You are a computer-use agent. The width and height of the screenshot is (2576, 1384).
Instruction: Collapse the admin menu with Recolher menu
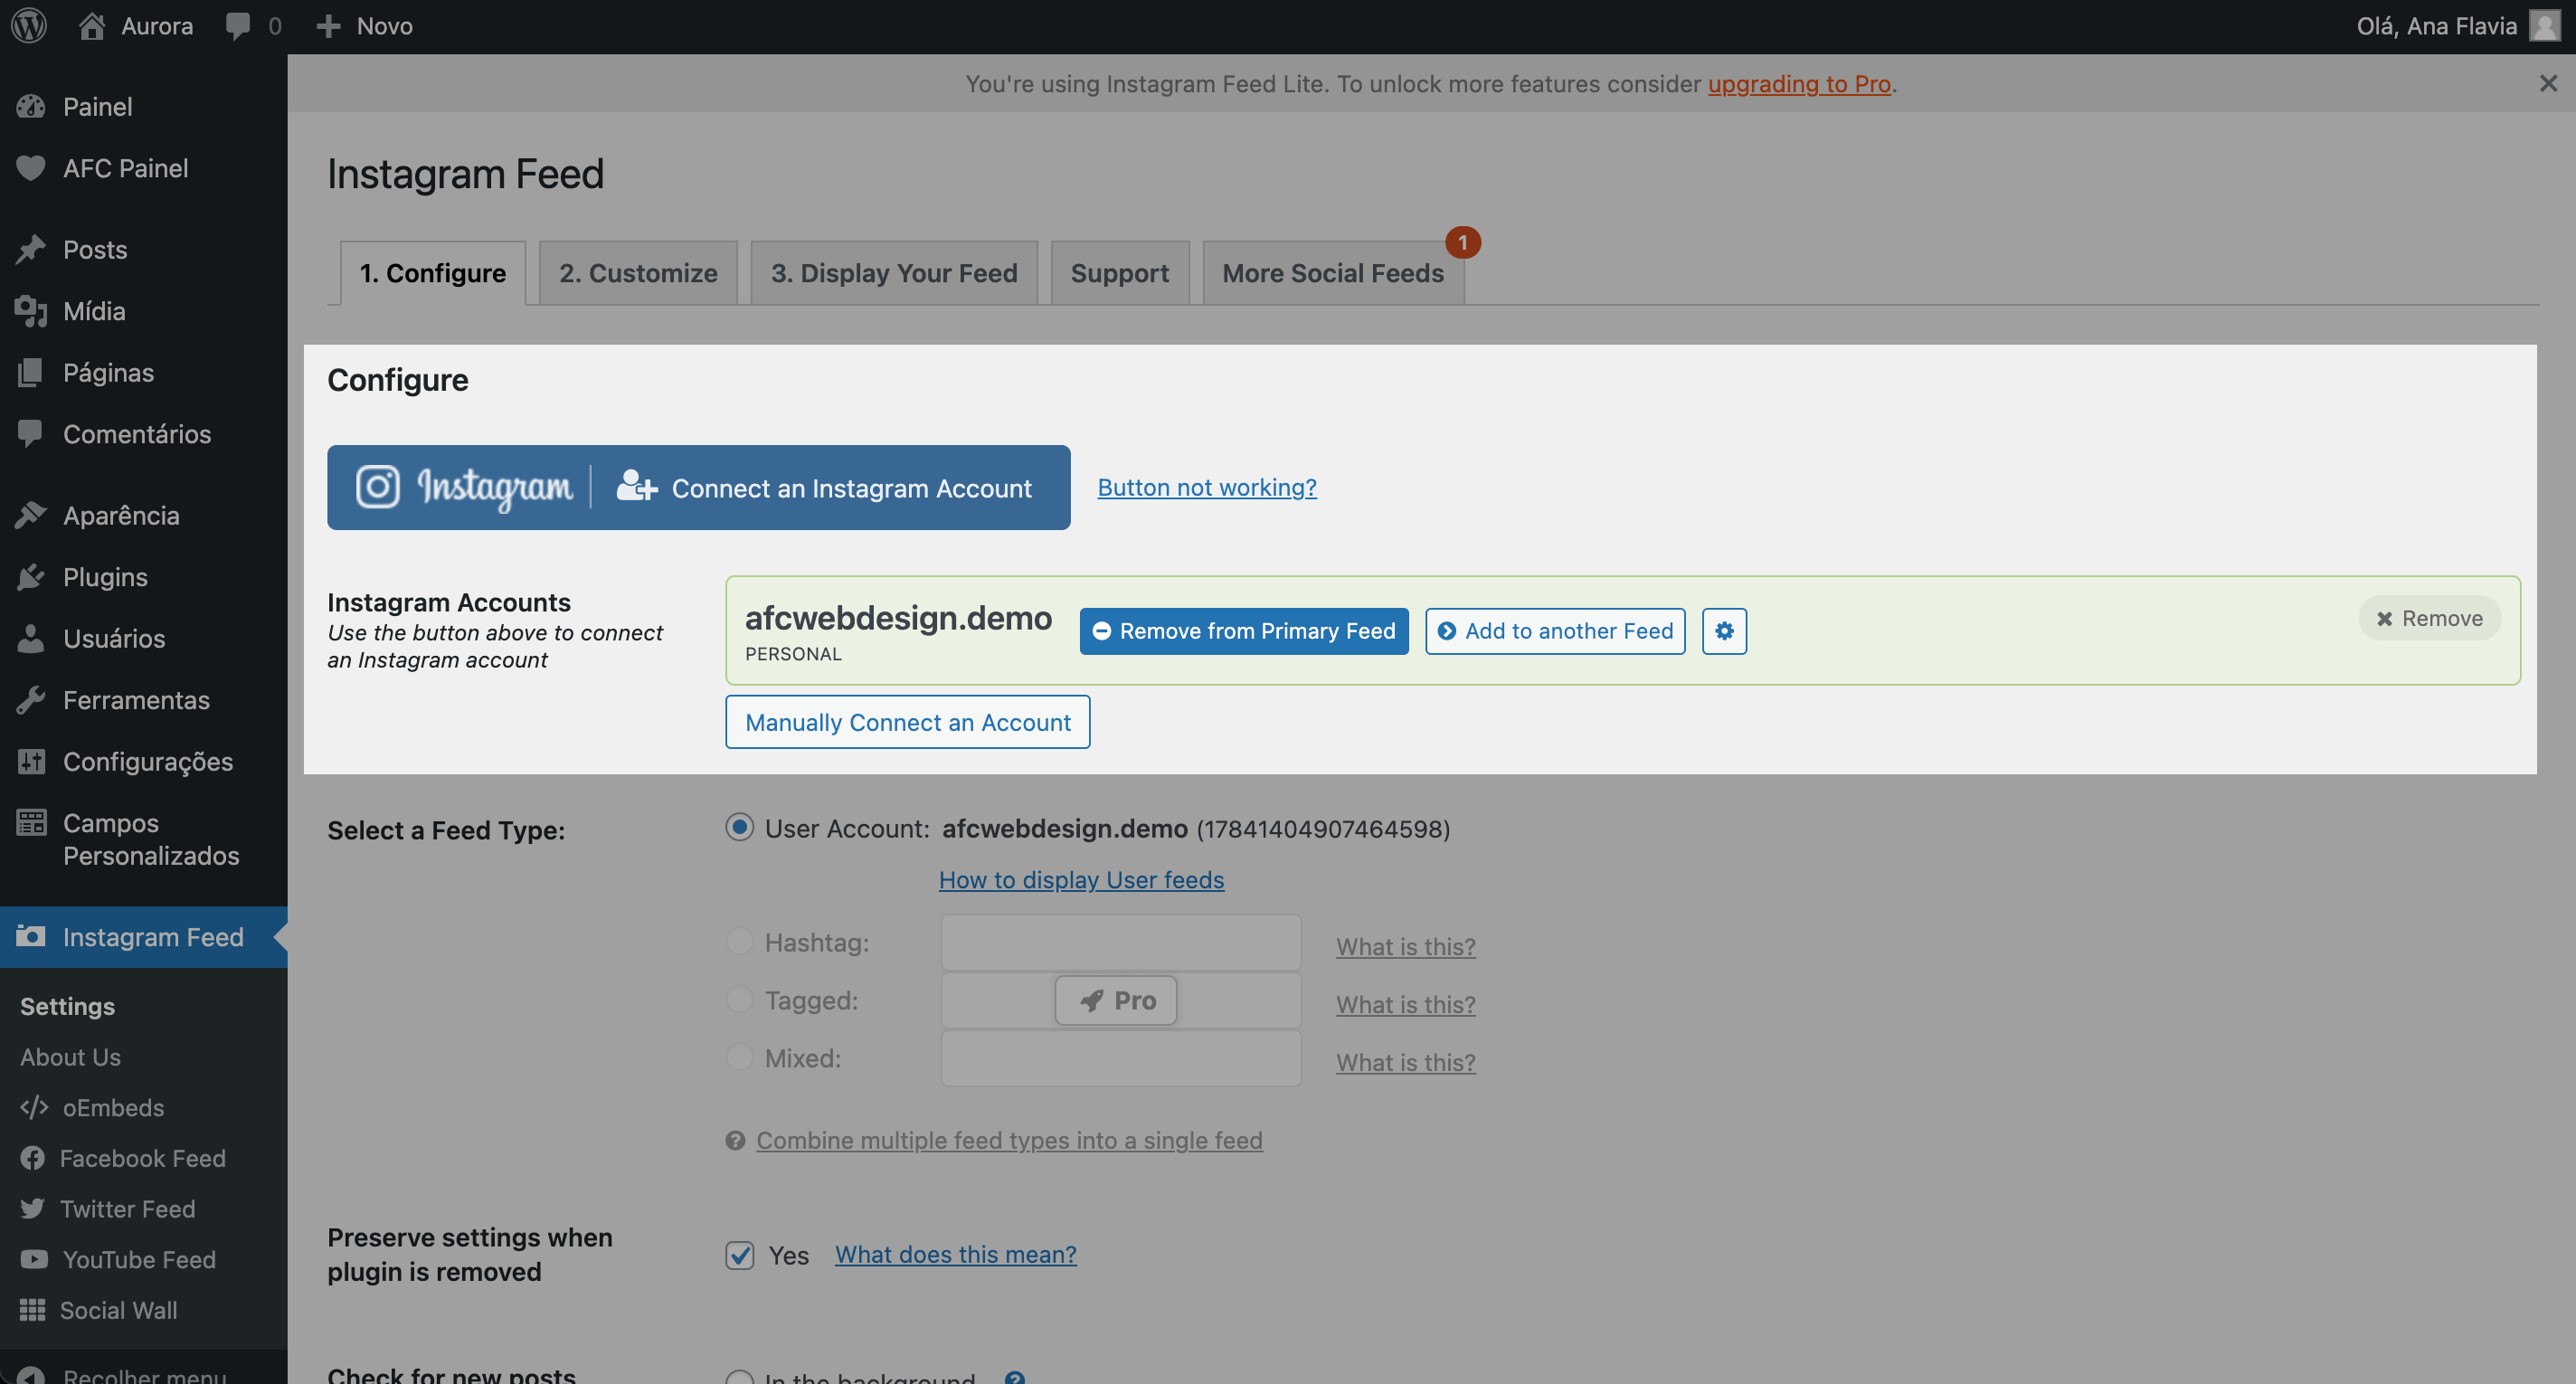pyautogui.click(x=144, y=1374)
